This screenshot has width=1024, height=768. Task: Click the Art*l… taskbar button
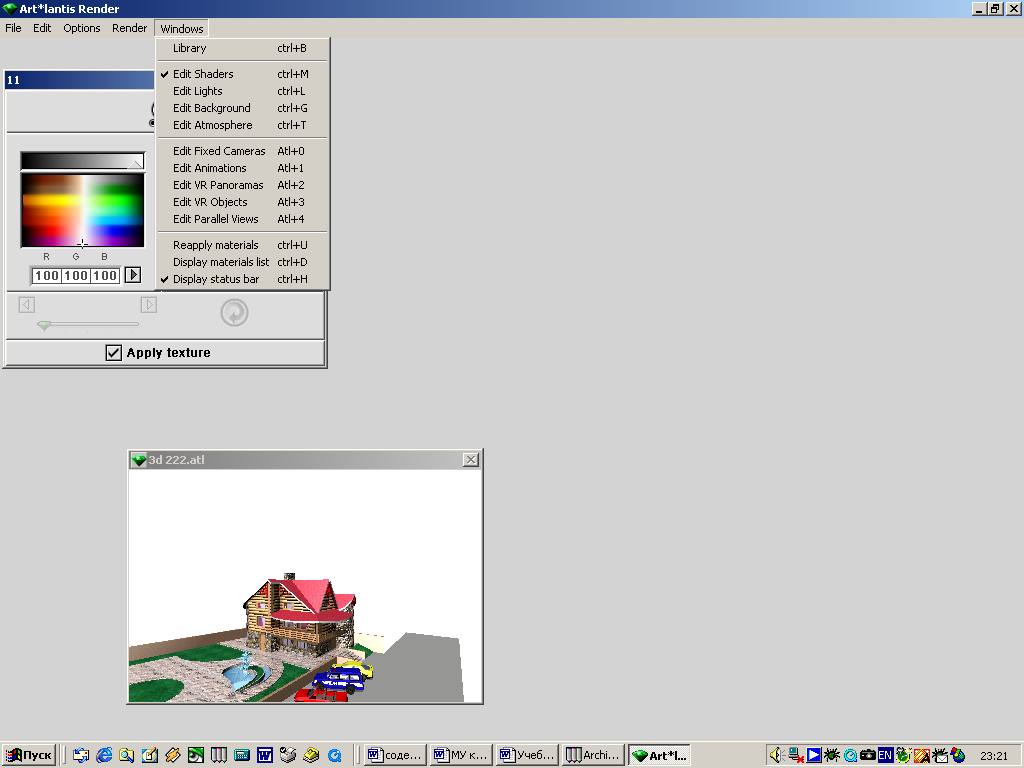pos(660,755)
